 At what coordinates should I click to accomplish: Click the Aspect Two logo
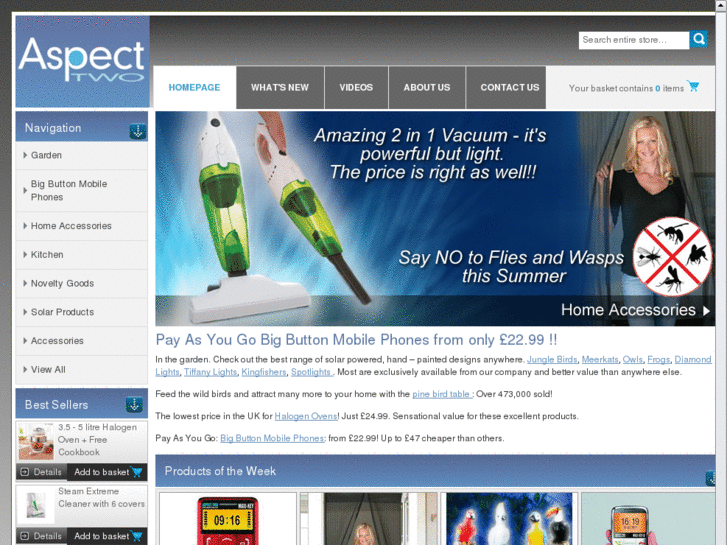pos(83,62)
